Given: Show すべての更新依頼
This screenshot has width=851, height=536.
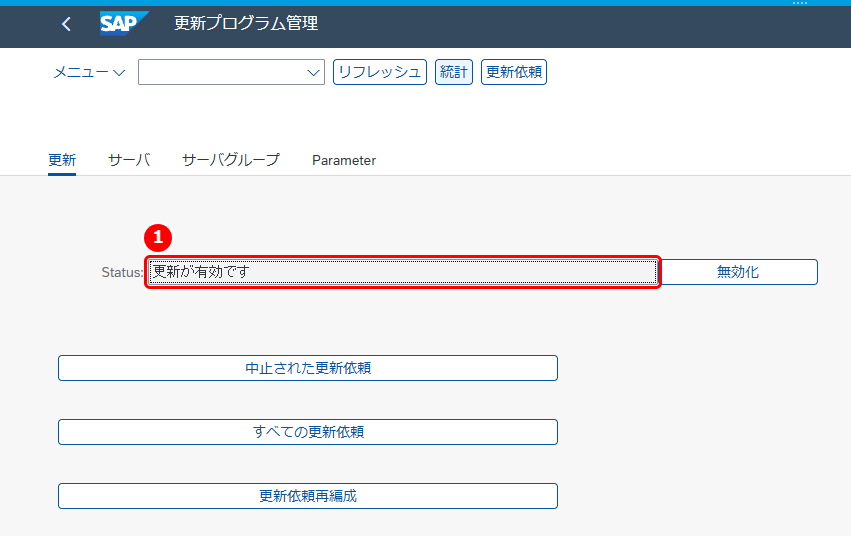Looking at the screenshot, I should (x=308, y=432).
